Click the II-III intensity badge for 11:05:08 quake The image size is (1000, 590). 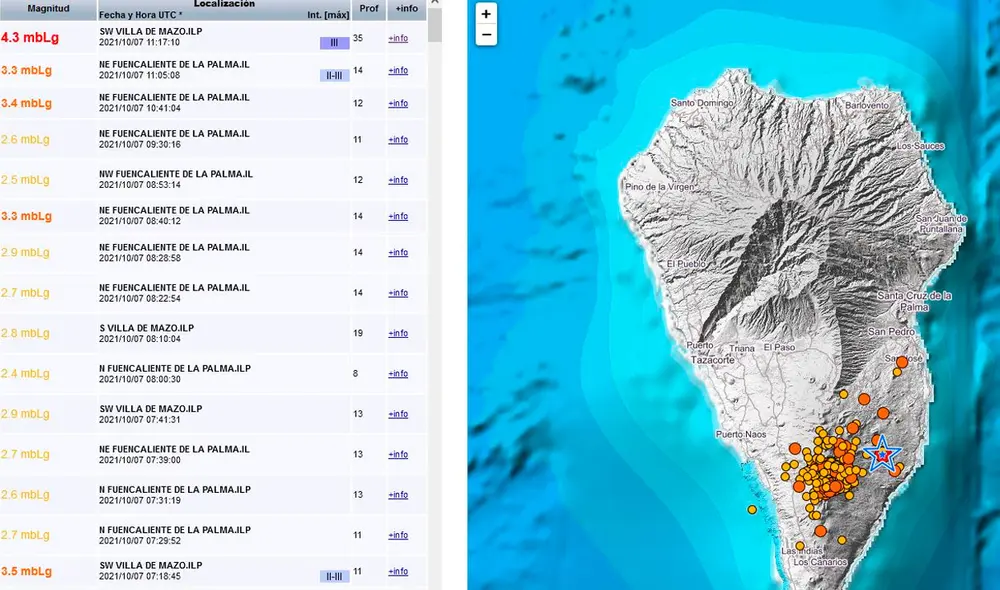point(334,75)
